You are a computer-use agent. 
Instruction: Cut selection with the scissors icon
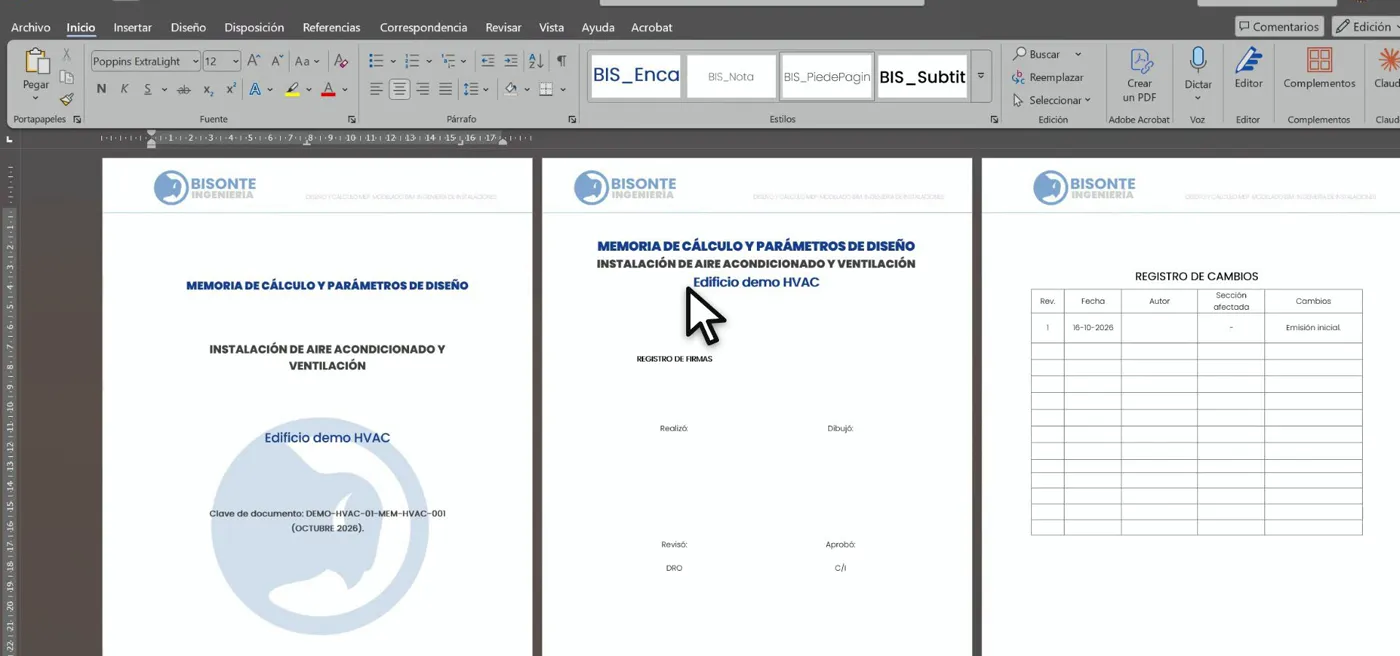[67, 55]
